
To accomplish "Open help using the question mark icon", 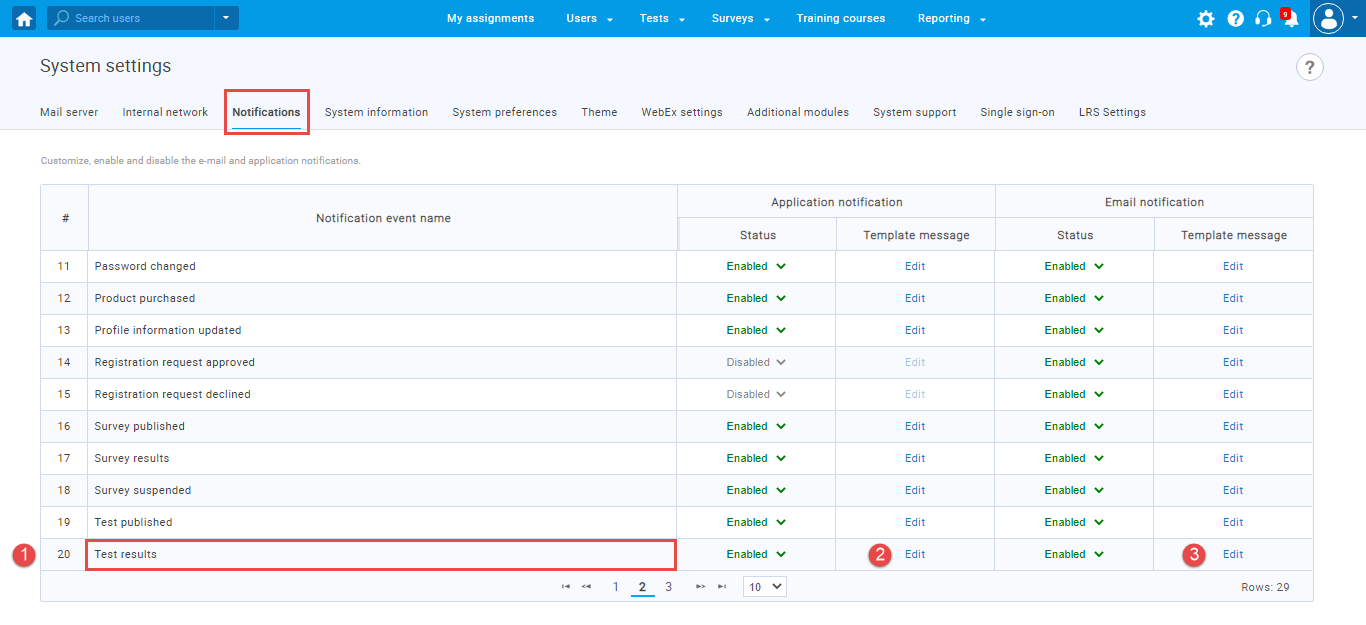I will 1235,18.
